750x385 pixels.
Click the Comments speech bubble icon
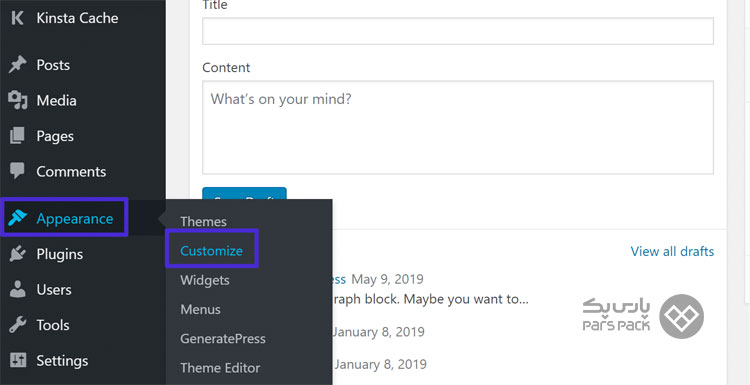coord(17,171)
